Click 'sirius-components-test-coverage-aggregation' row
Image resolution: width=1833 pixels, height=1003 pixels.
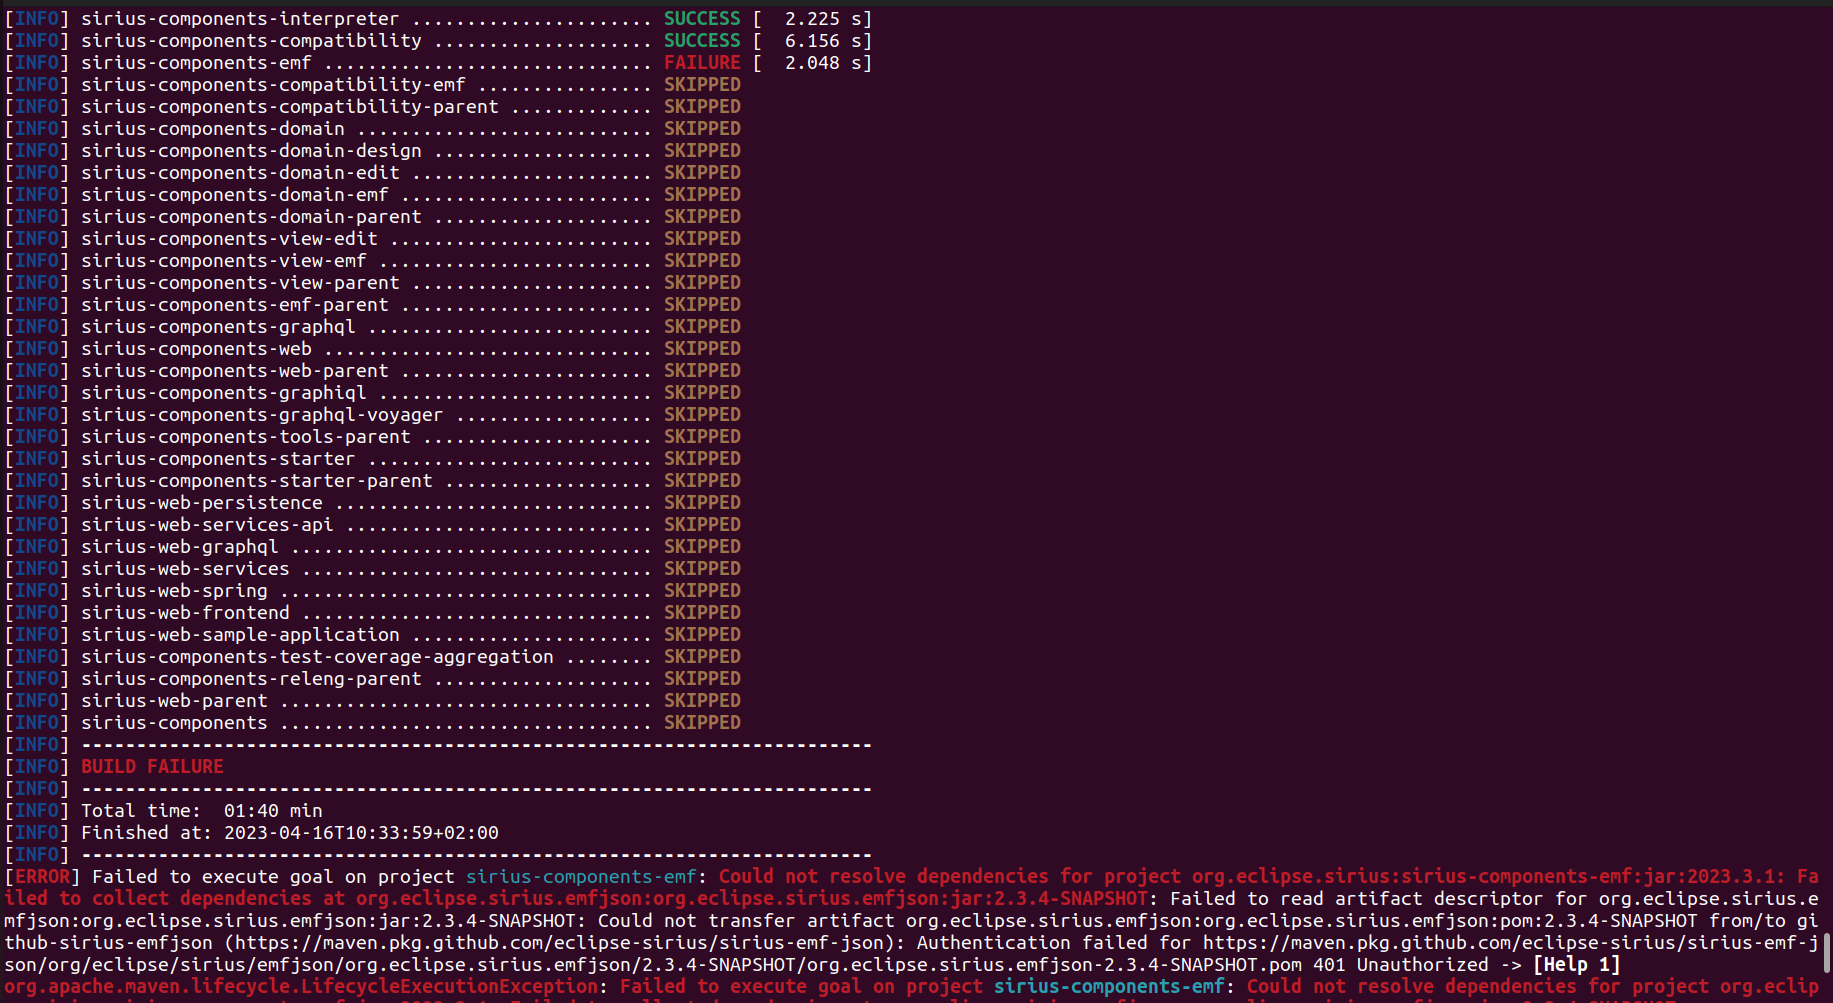(x=372, y=657)
